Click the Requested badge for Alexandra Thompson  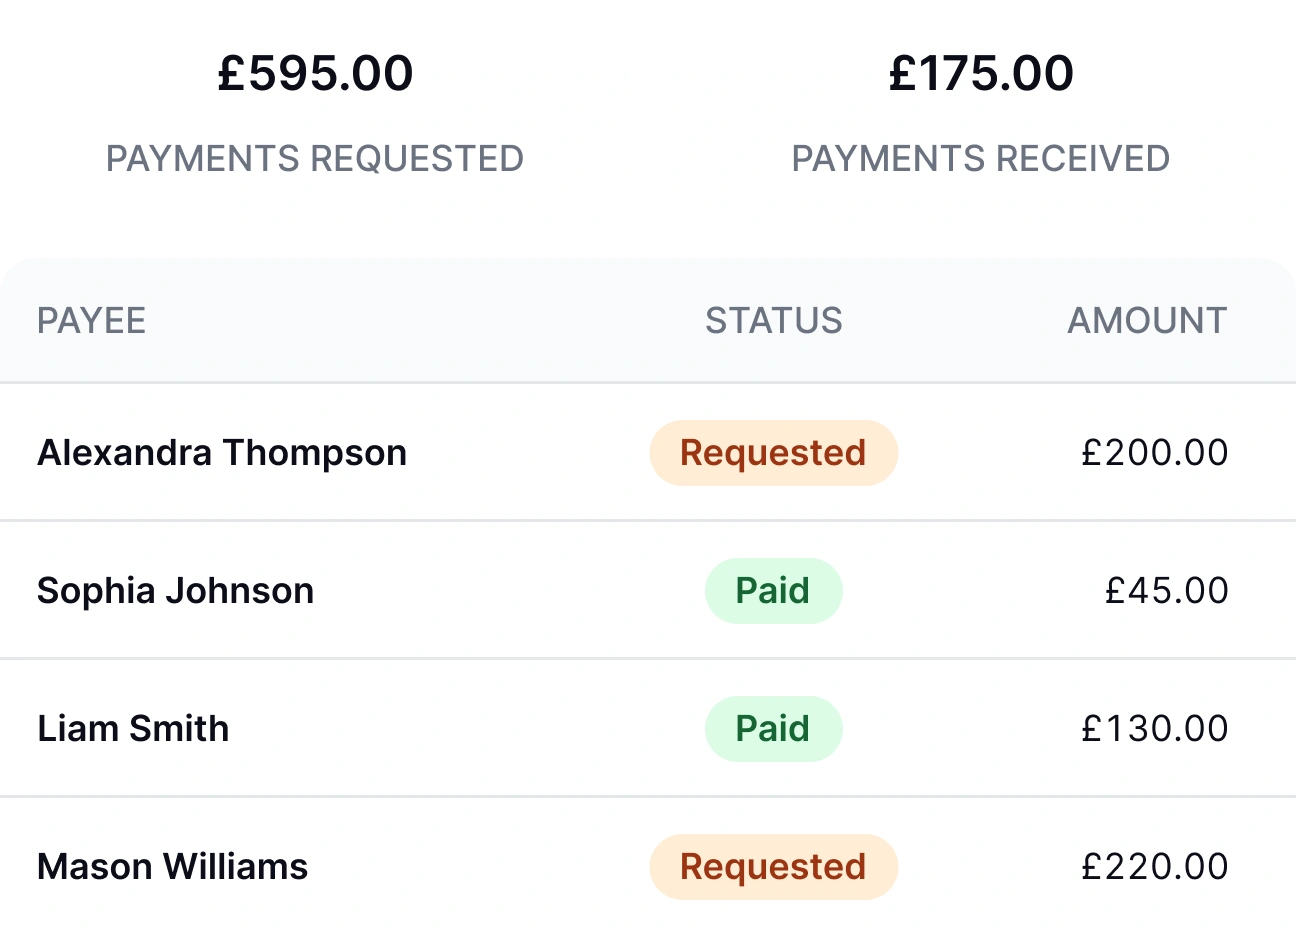tap(773, 452)
